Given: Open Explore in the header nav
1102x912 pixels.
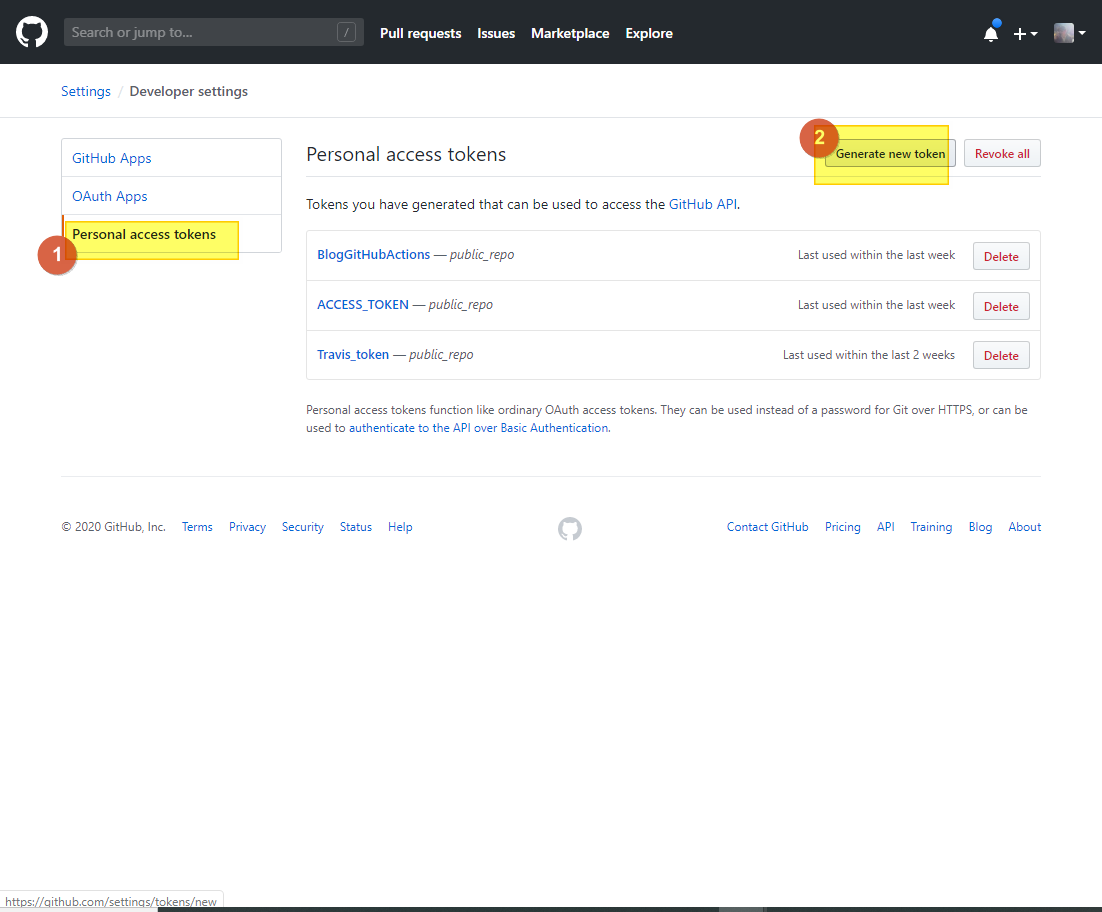Looking at the screenshot, I should (649, 33).
